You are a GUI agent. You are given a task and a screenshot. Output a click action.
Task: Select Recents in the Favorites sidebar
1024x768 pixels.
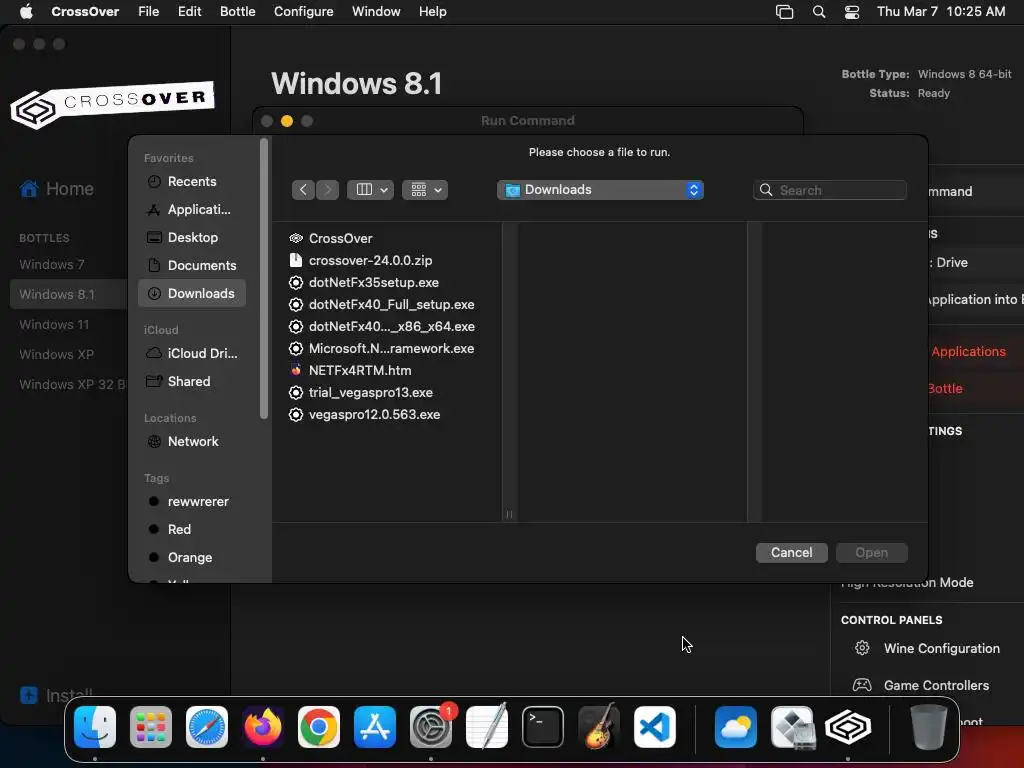pos(192,182)
